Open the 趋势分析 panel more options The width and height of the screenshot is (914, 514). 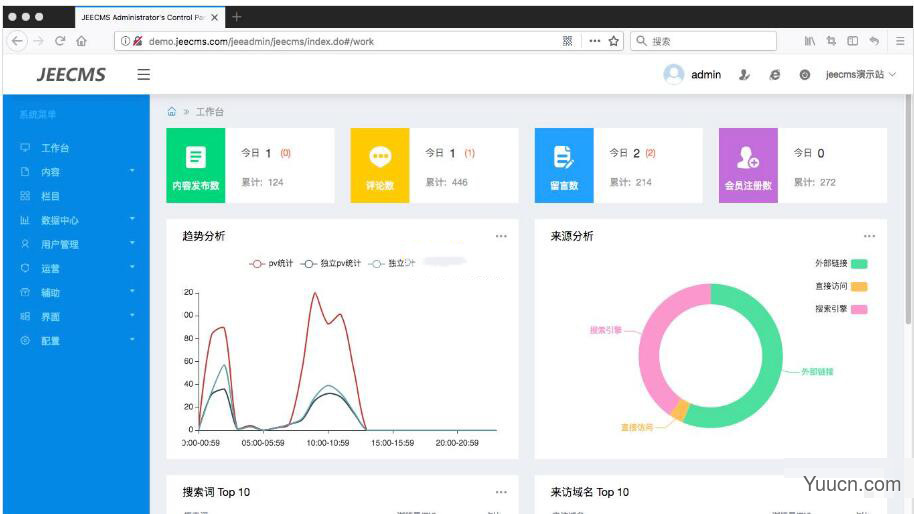coord(501,236)
